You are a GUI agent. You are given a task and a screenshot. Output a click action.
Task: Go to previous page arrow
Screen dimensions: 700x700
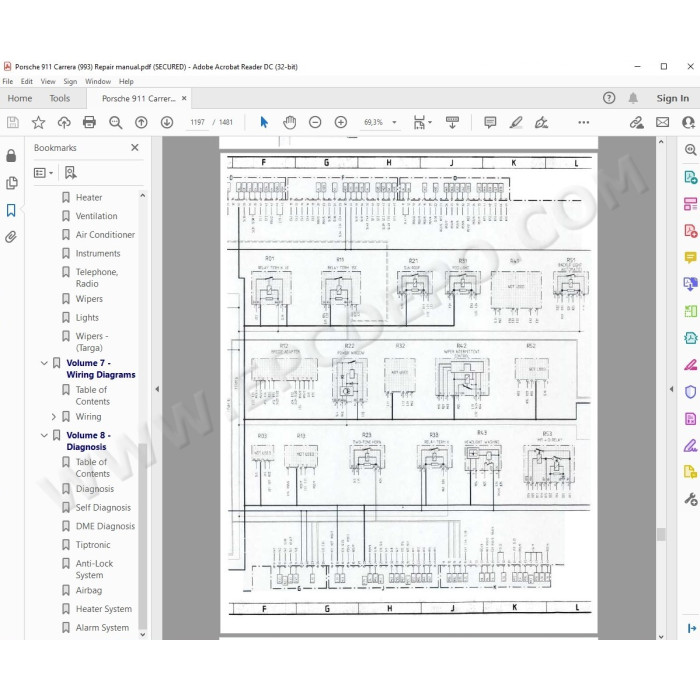141,122
